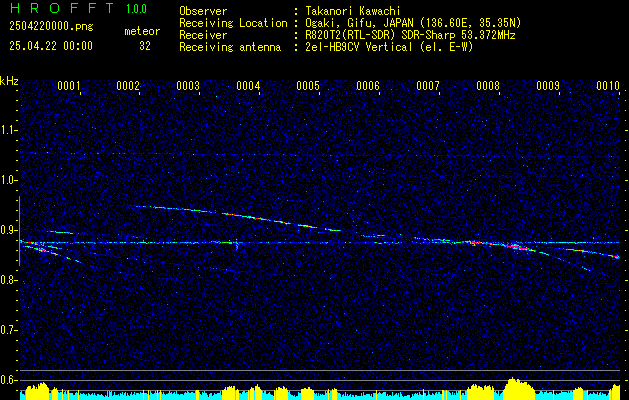The height and width of the screenshot is (400, 629).
Task: Click frequency axis label 0.7
Action: point(8,330)
